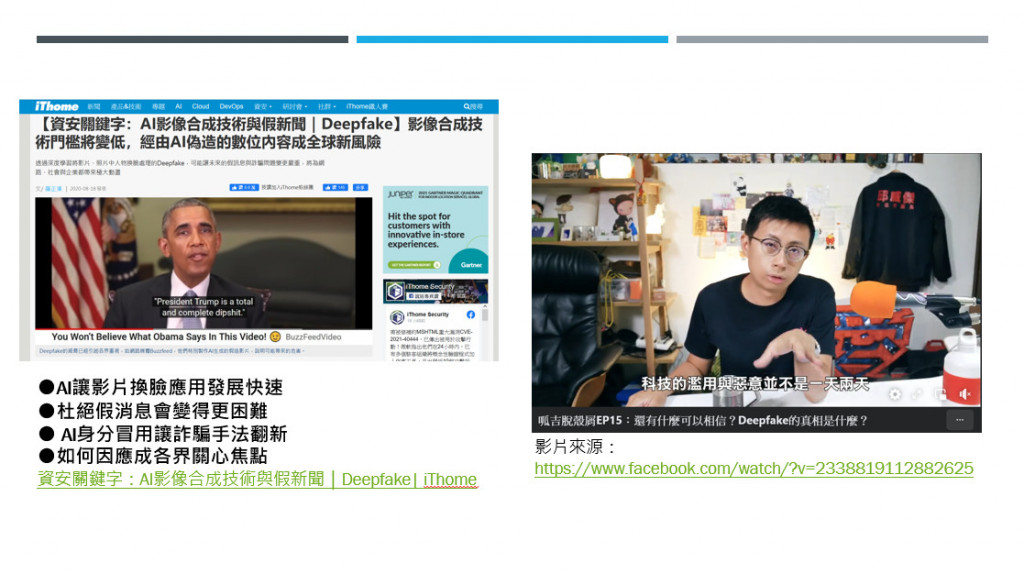The width and height of the screenshot is (1024, 574).
Task: Click the iThome Security page avatar in the widget
Action: pos(396,317)
